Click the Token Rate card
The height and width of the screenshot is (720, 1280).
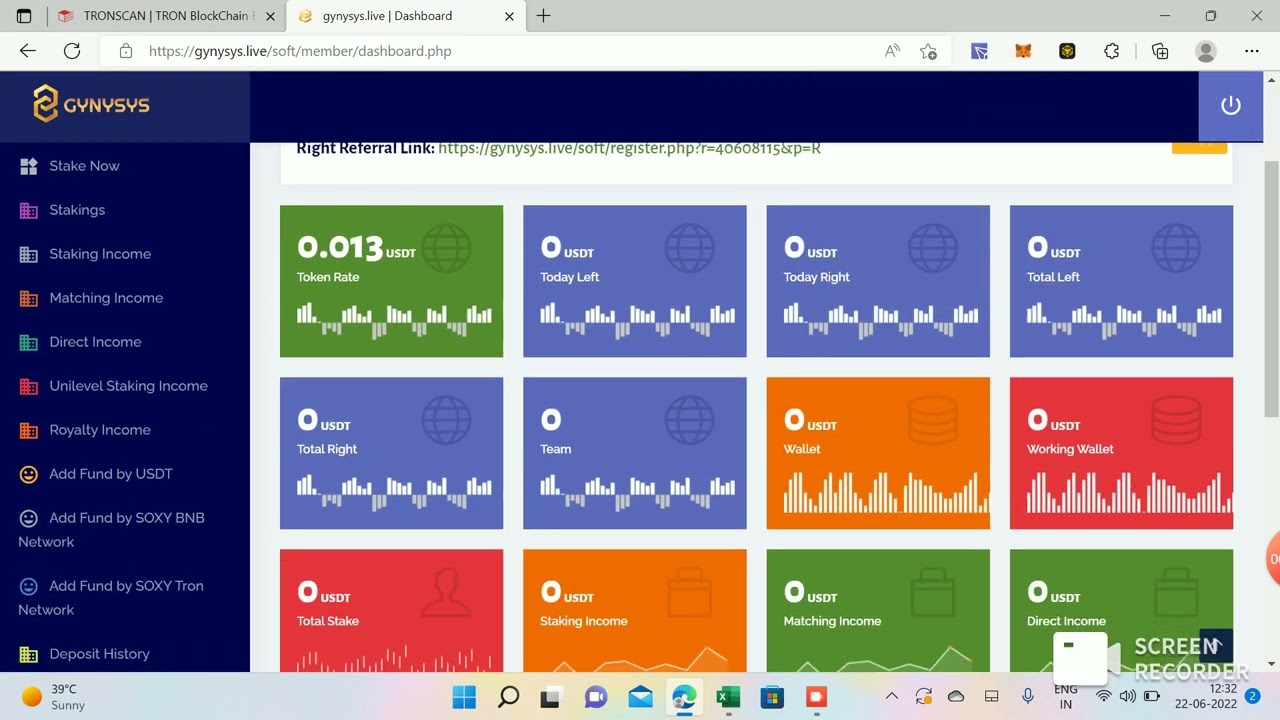coord(391,281)
